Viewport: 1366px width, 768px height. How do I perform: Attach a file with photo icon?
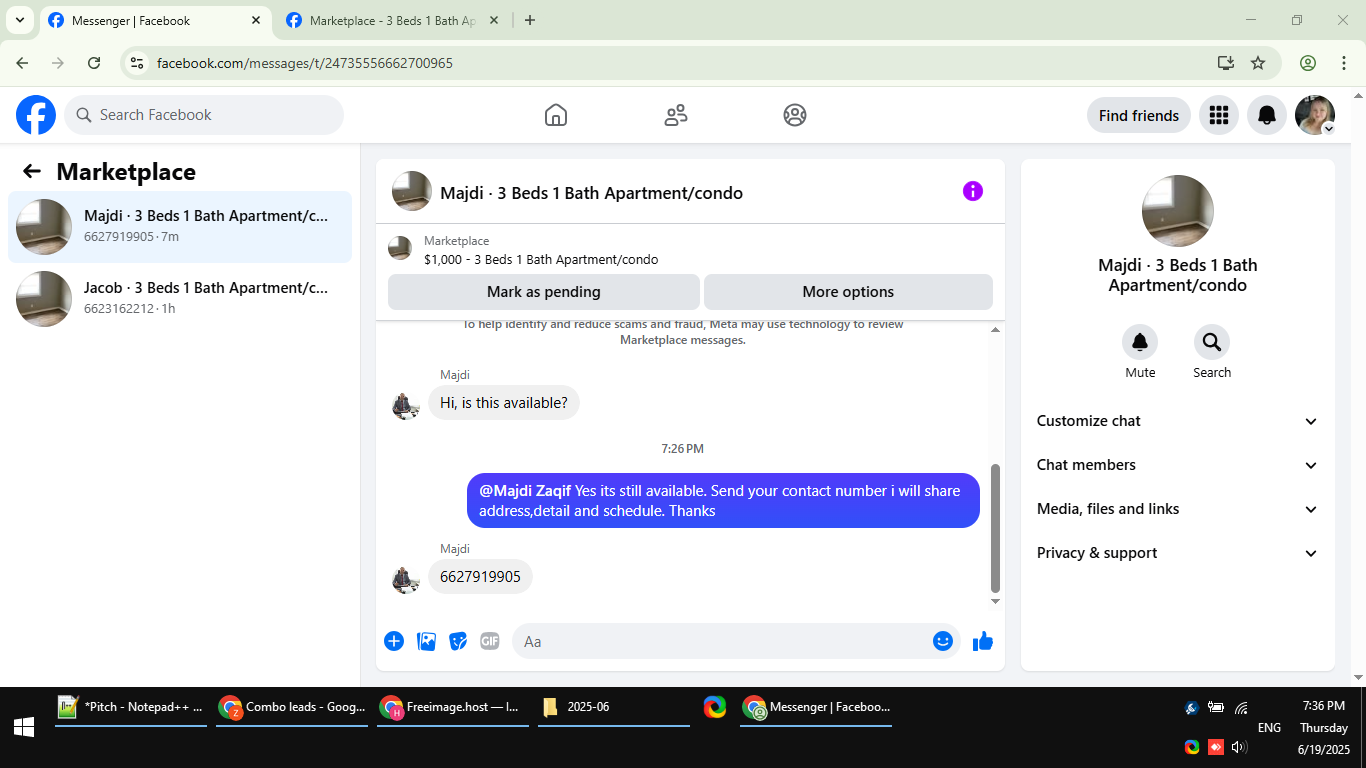pyautogui.click(x=426, y=641)
